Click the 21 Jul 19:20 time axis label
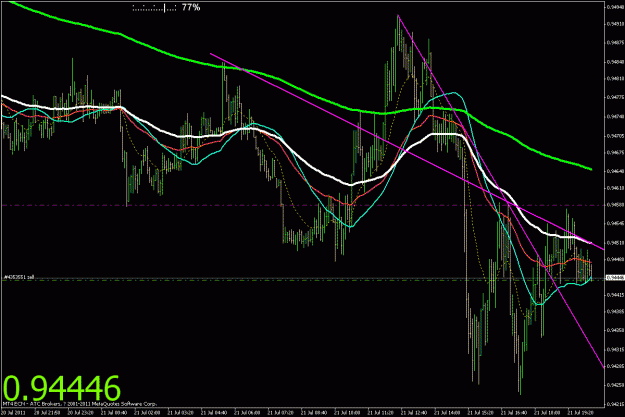625x417 pixels. [x=580, y=413]
